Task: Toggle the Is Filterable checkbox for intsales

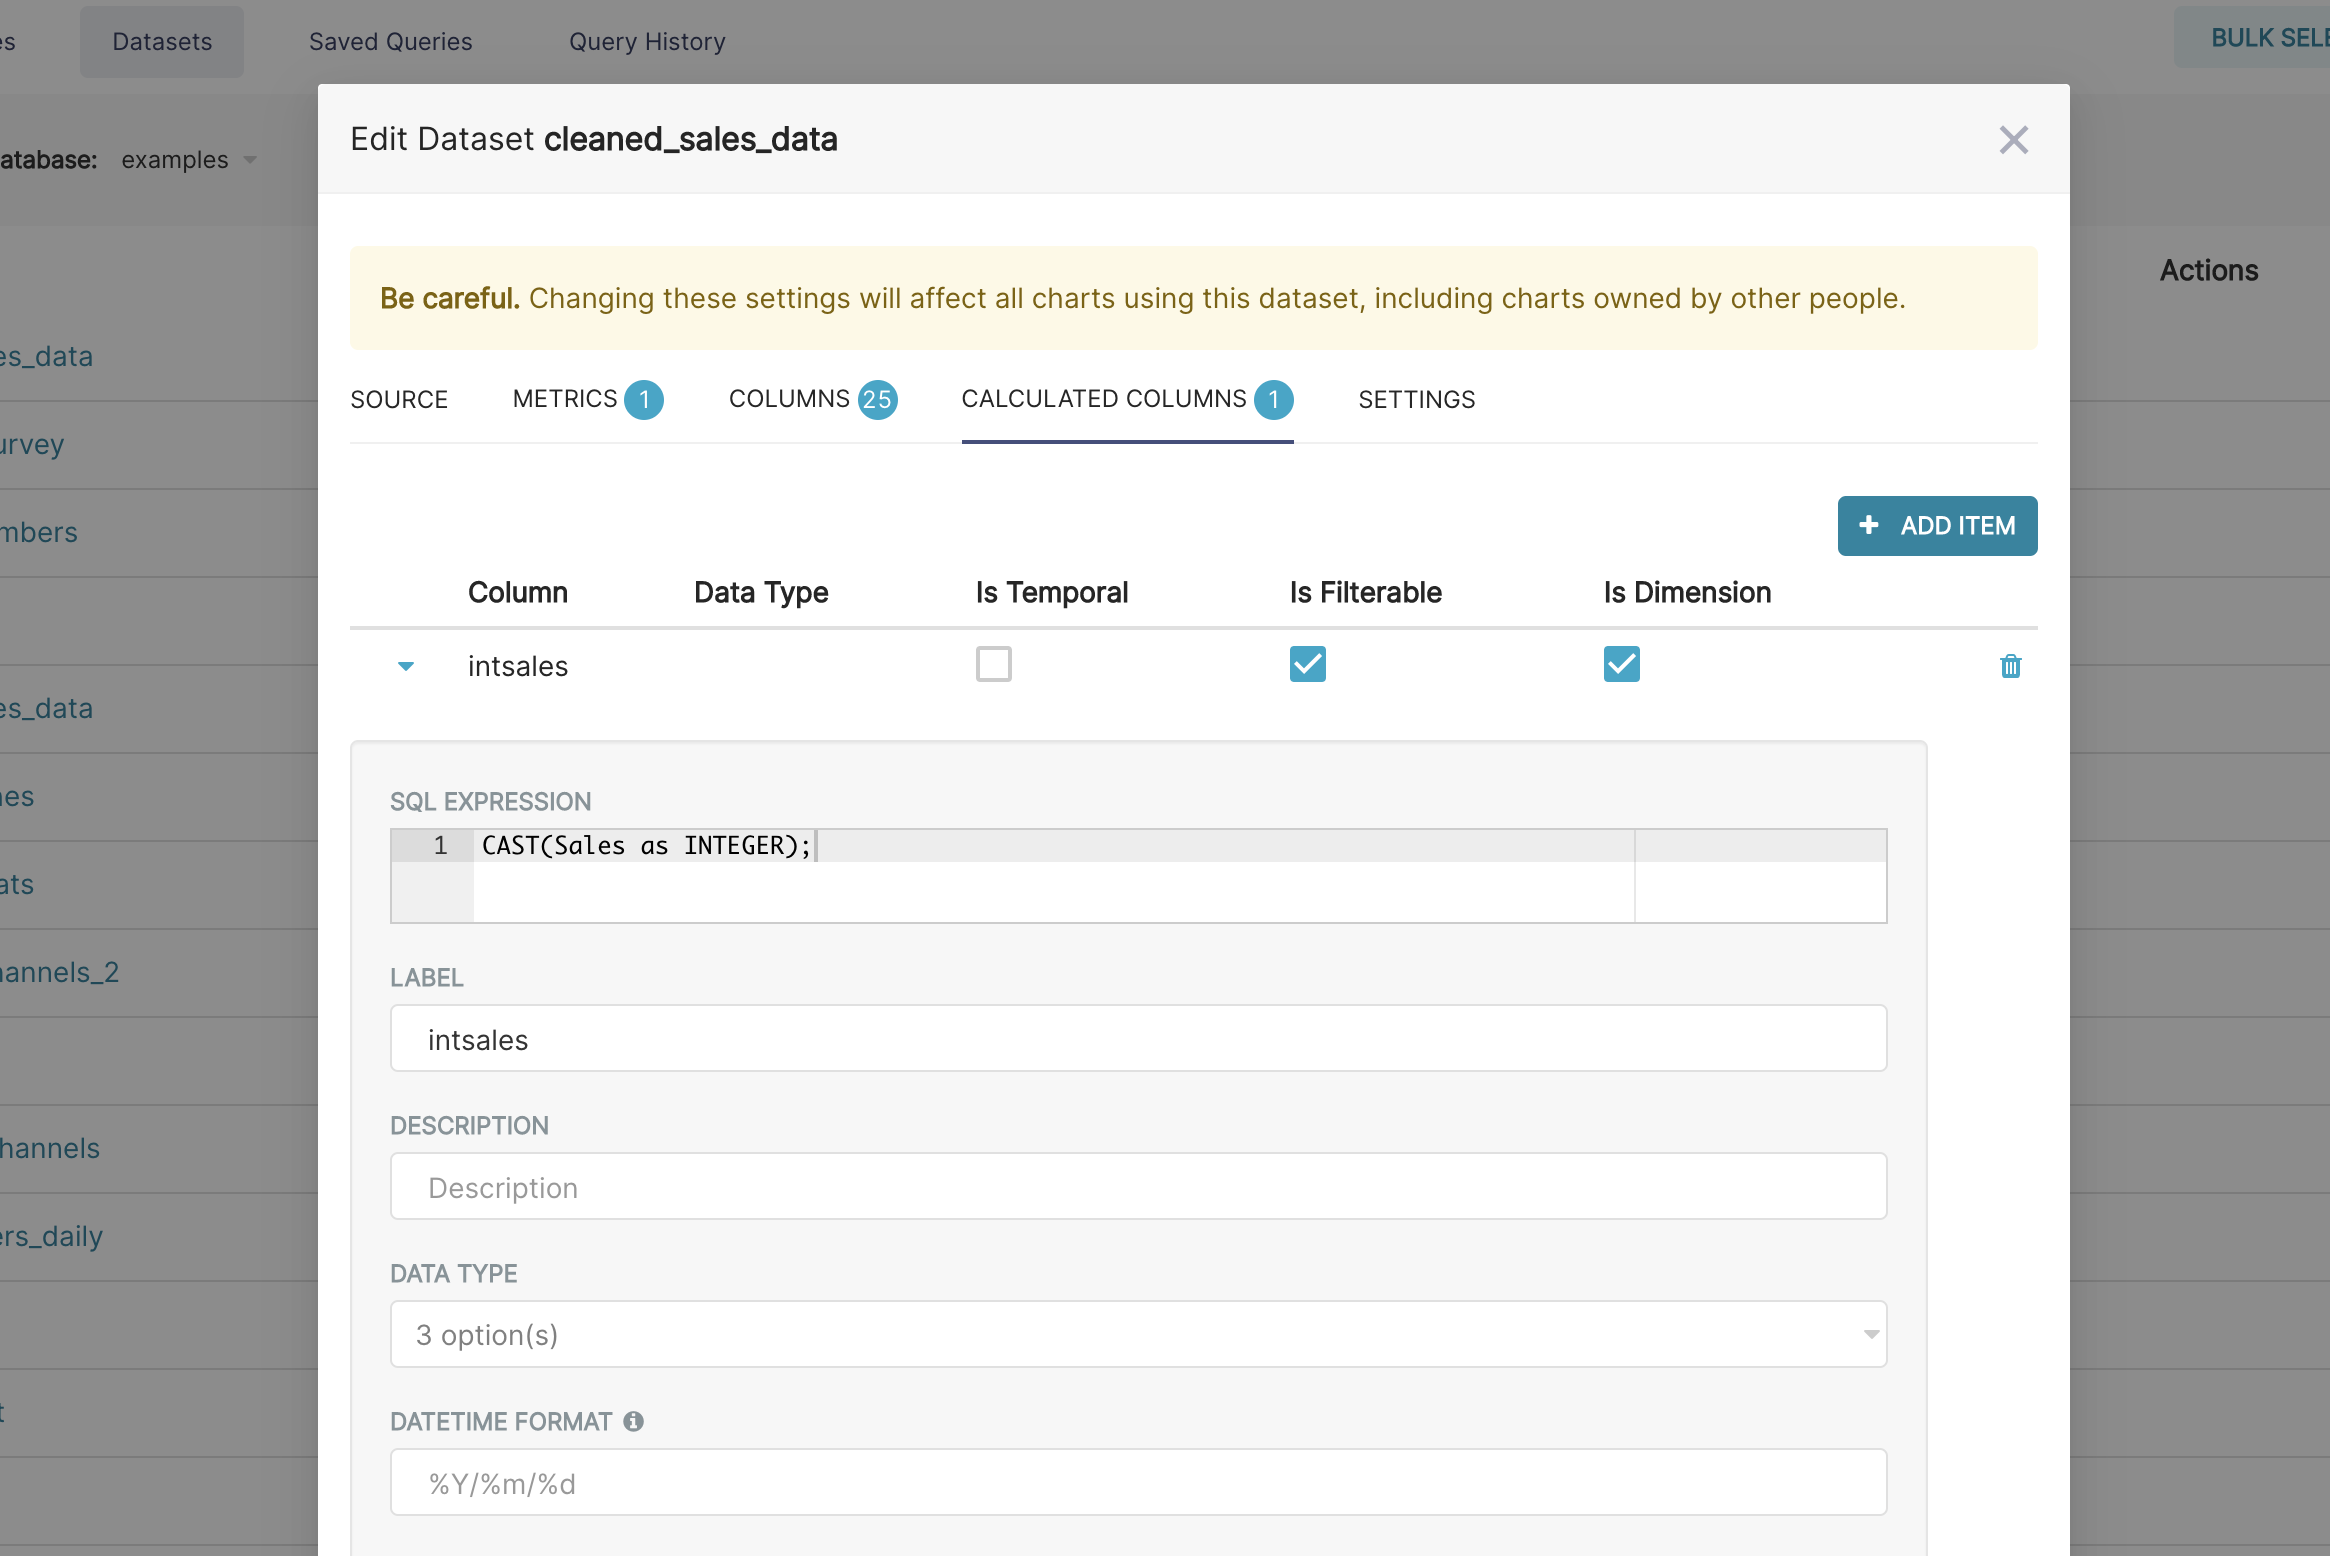Action: (x=1307, y=662)
